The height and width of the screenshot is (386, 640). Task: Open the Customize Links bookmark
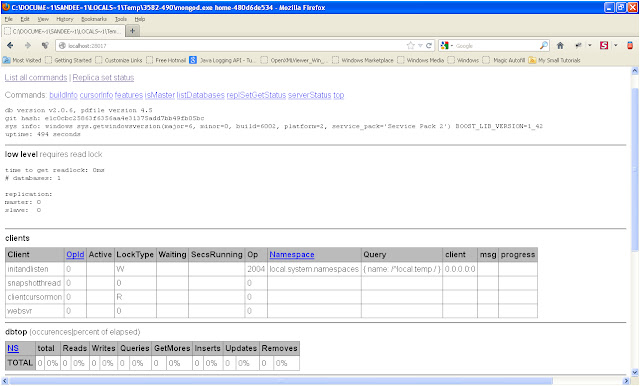pyautogui.click(x=119, y=60)
